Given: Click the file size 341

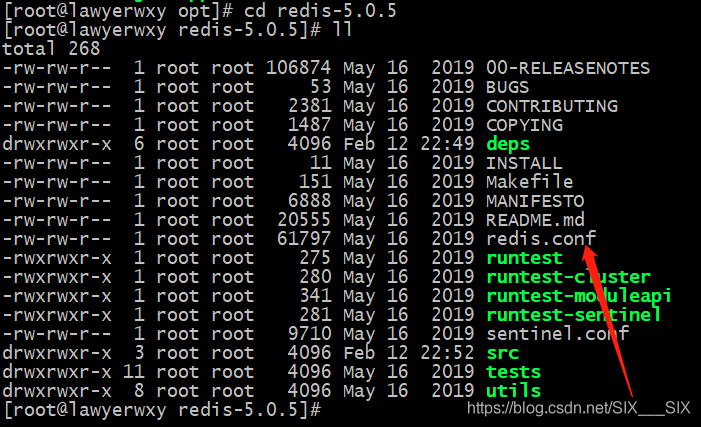Looking at the screenshot, I should tap(315, 296).
